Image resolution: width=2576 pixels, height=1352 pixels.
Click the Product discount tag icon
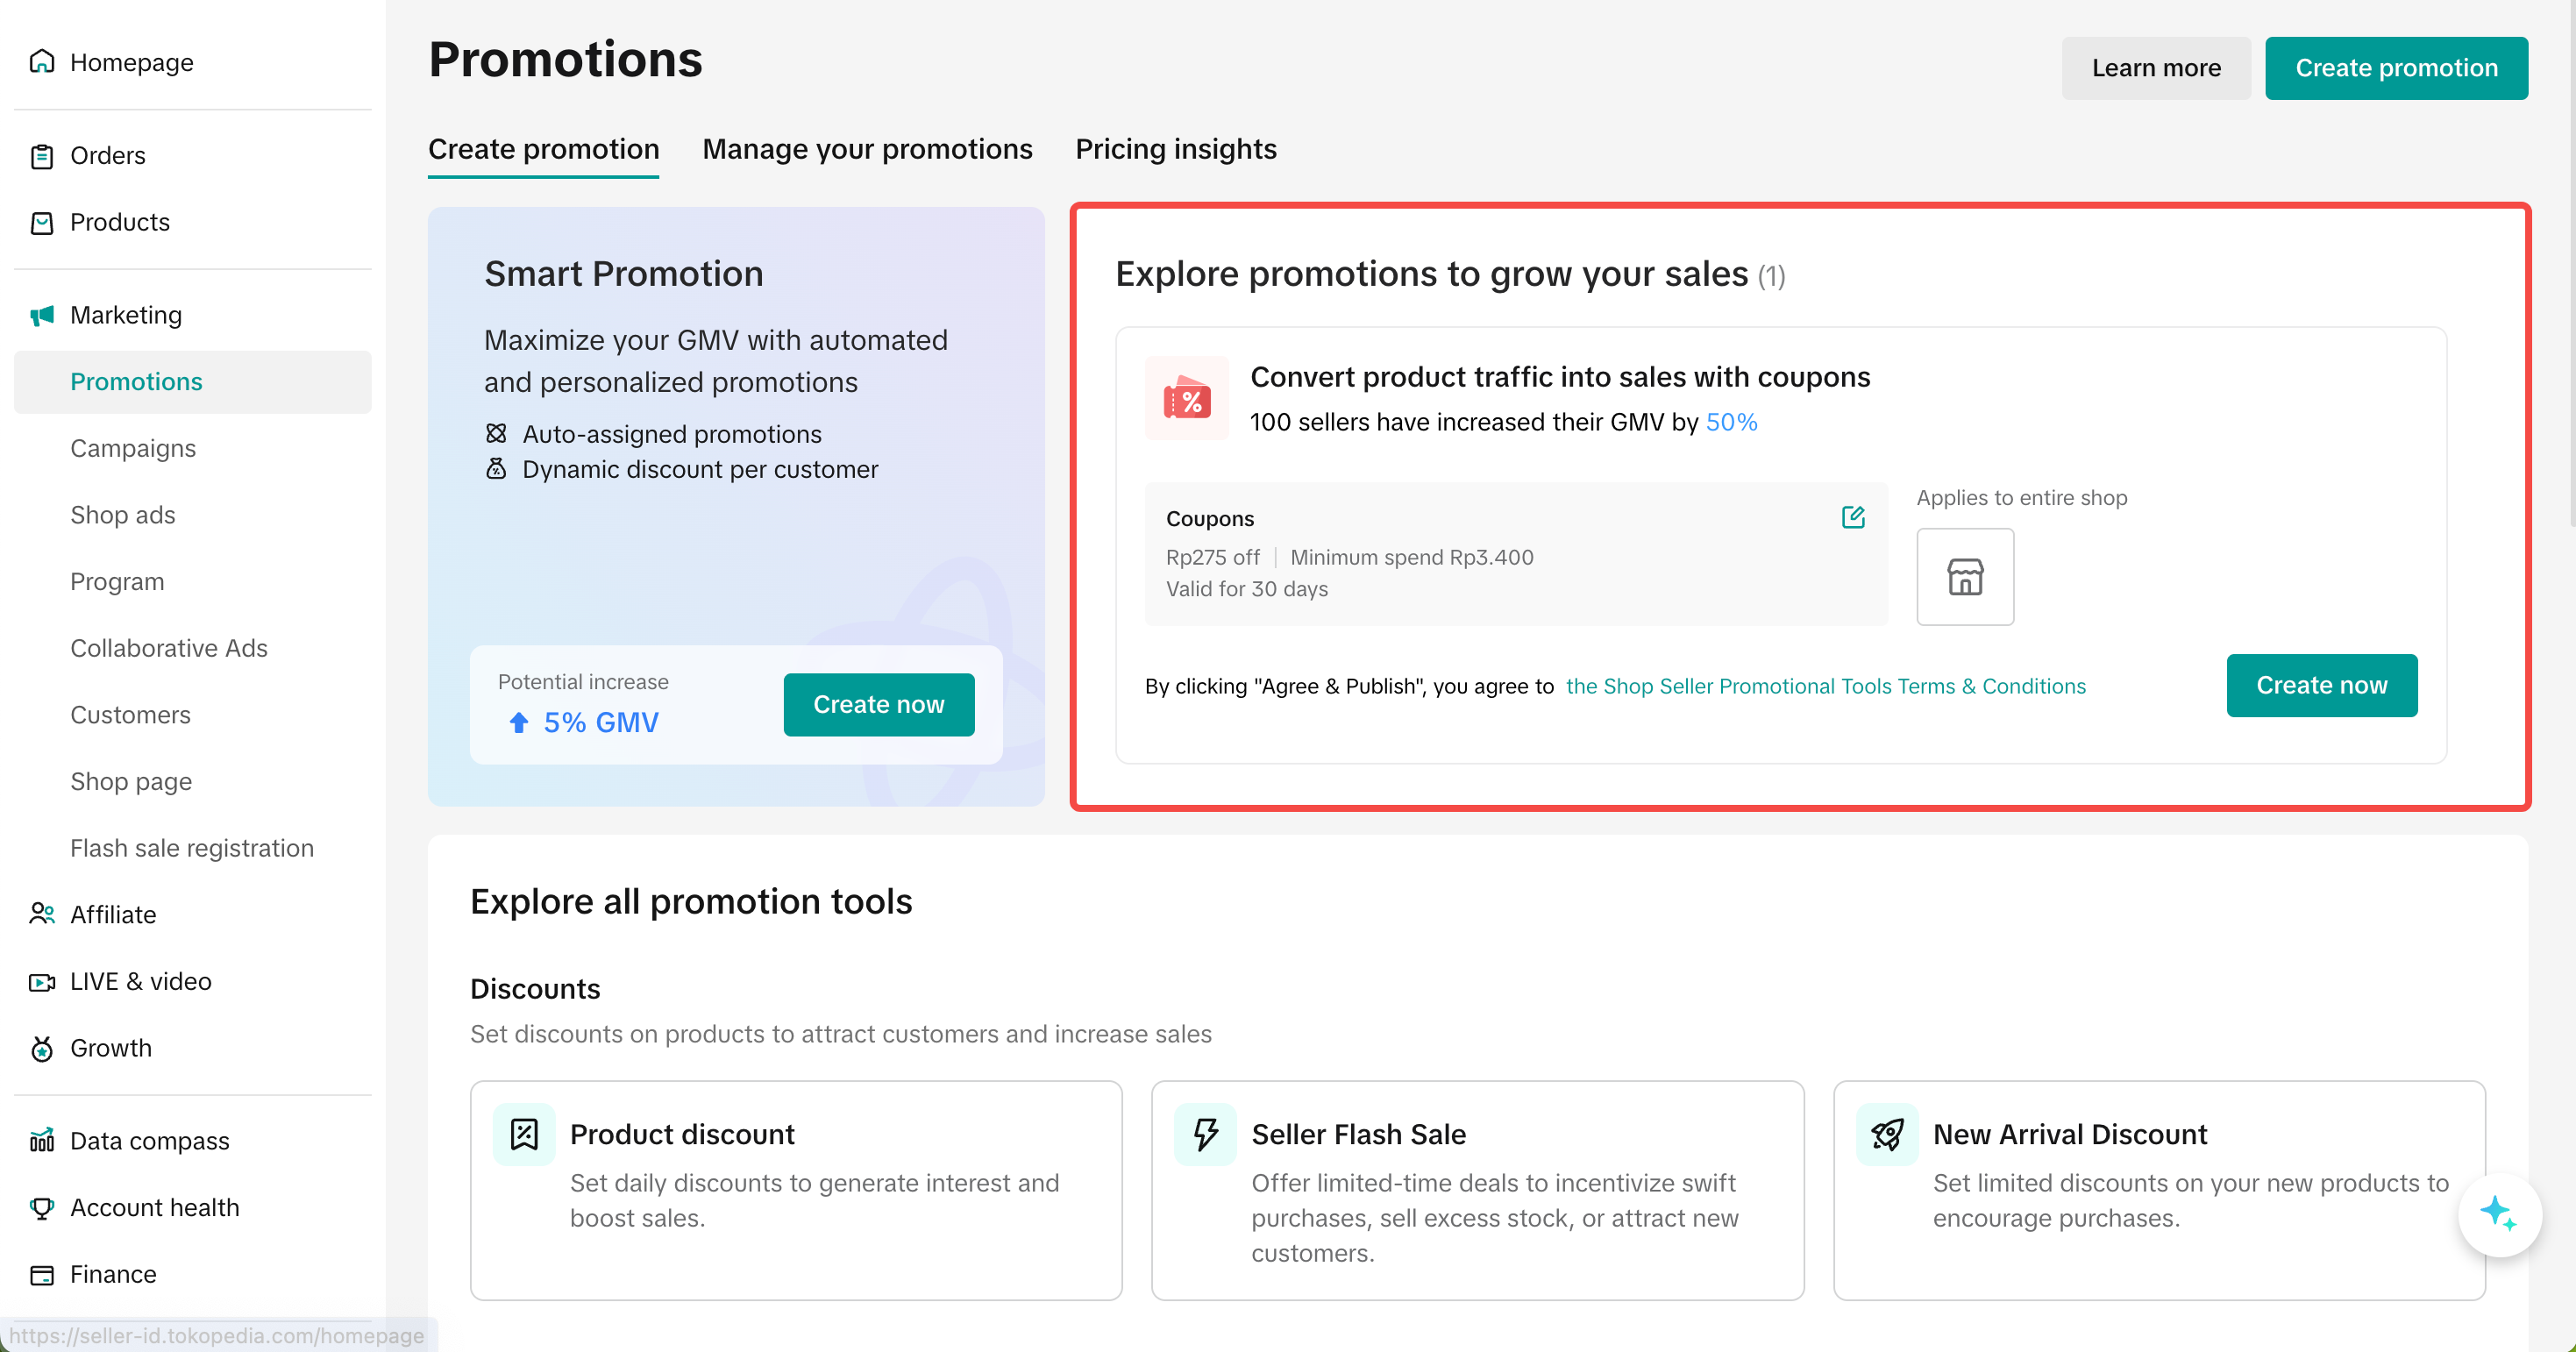tap(524, 1134)
